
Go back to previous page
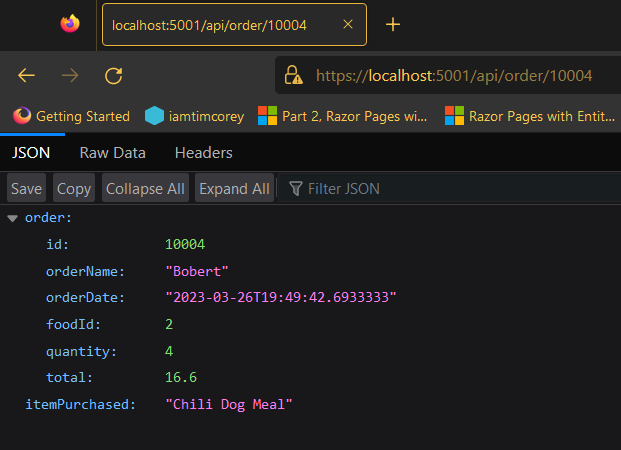point(27,75)
